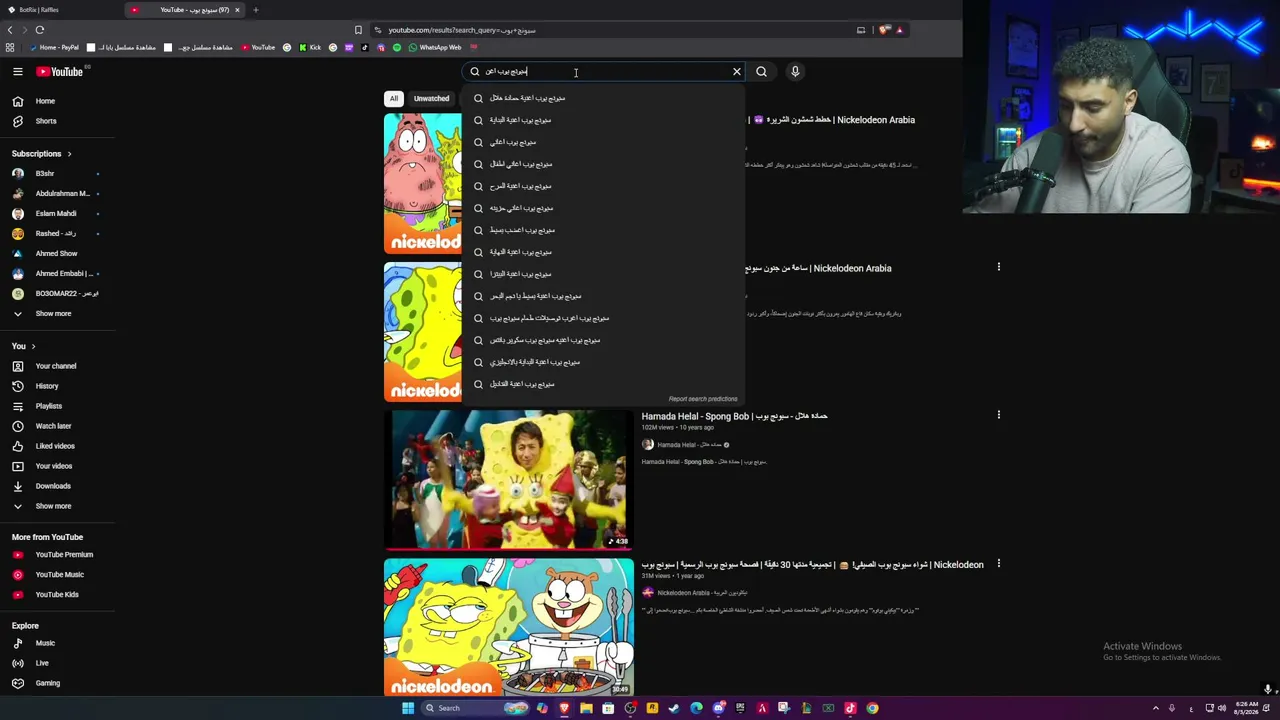Select the Unwatched filter chip
This screenshot has height=720, width=1280.
(x=432, y=98)
